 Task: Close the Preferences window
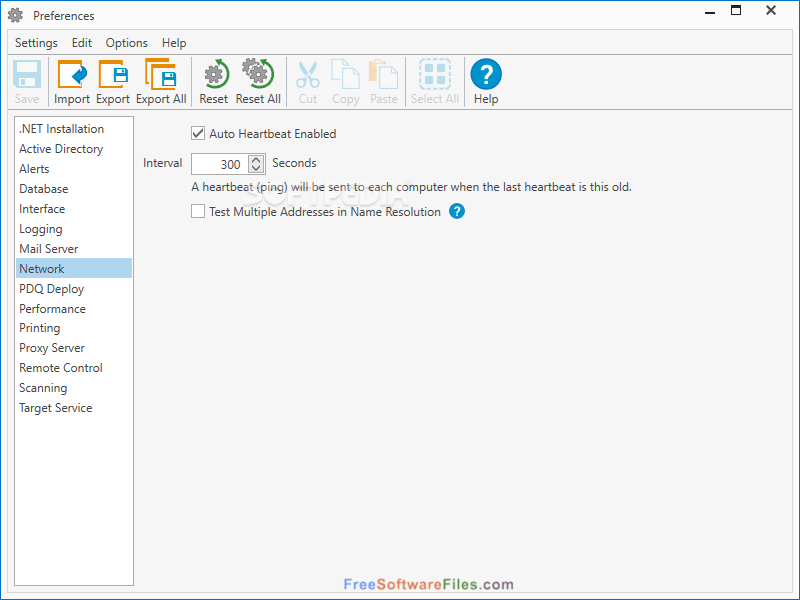[771, 10]
